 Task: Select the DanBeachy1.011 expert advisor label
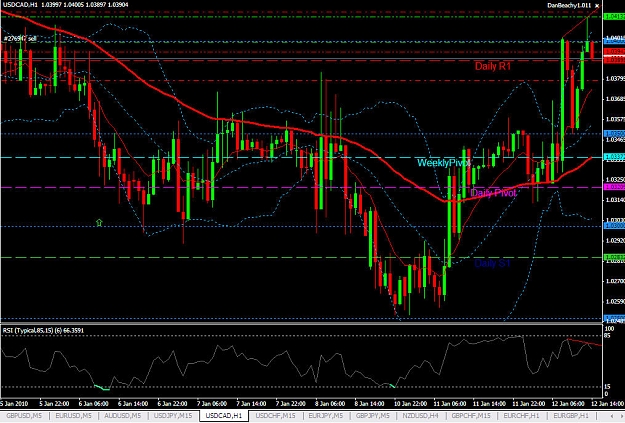[569, 5]
